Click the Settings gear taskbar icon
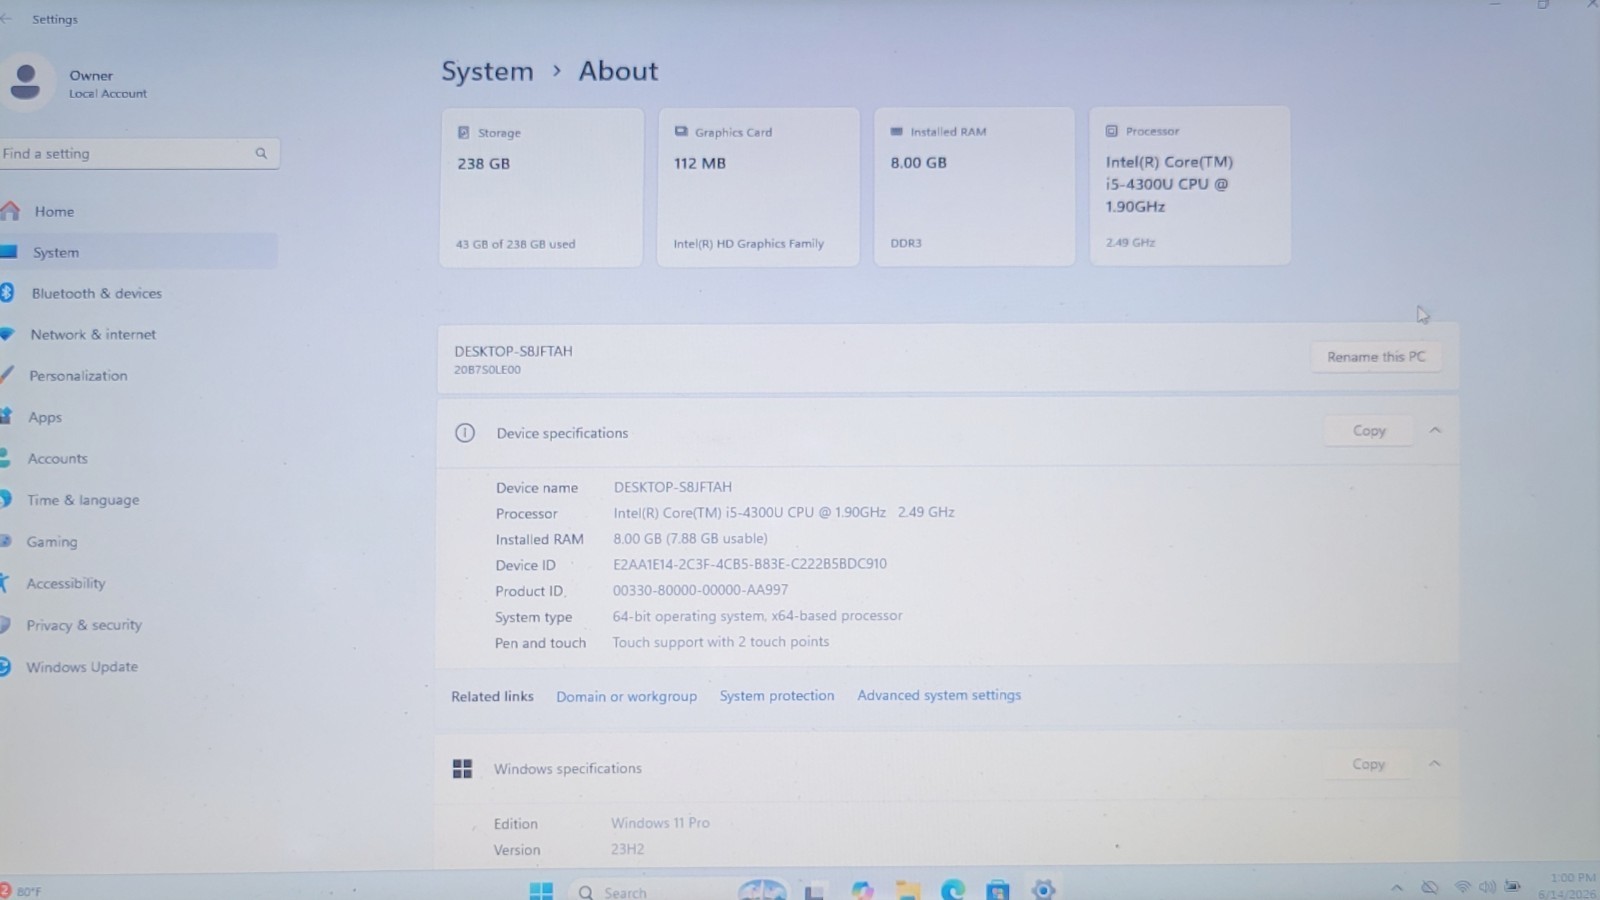Image resolution: width=1600 pixels, height=900 pixels. click(x=1044, y=889)
